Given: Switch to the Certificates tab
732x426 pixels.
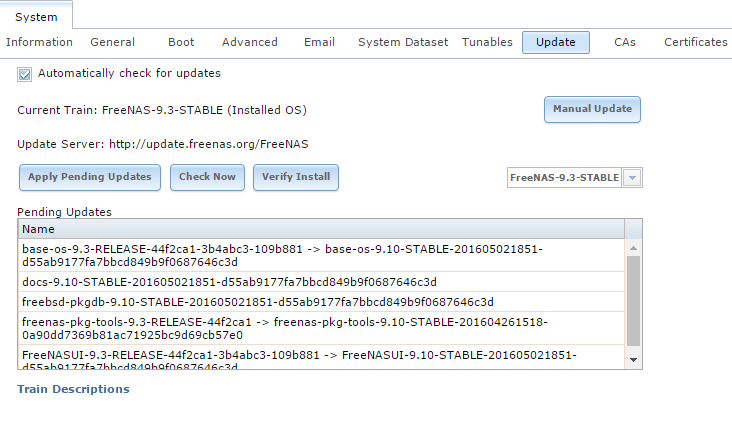Looking at the screenshot, I should point(696,42).
